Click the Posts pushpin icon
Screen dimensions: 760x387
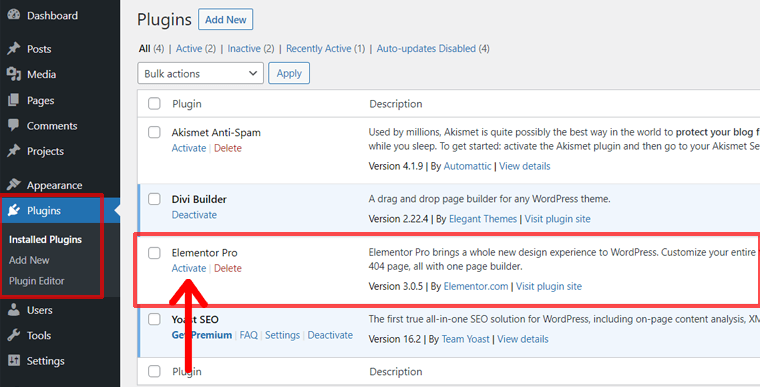point(14,48)
